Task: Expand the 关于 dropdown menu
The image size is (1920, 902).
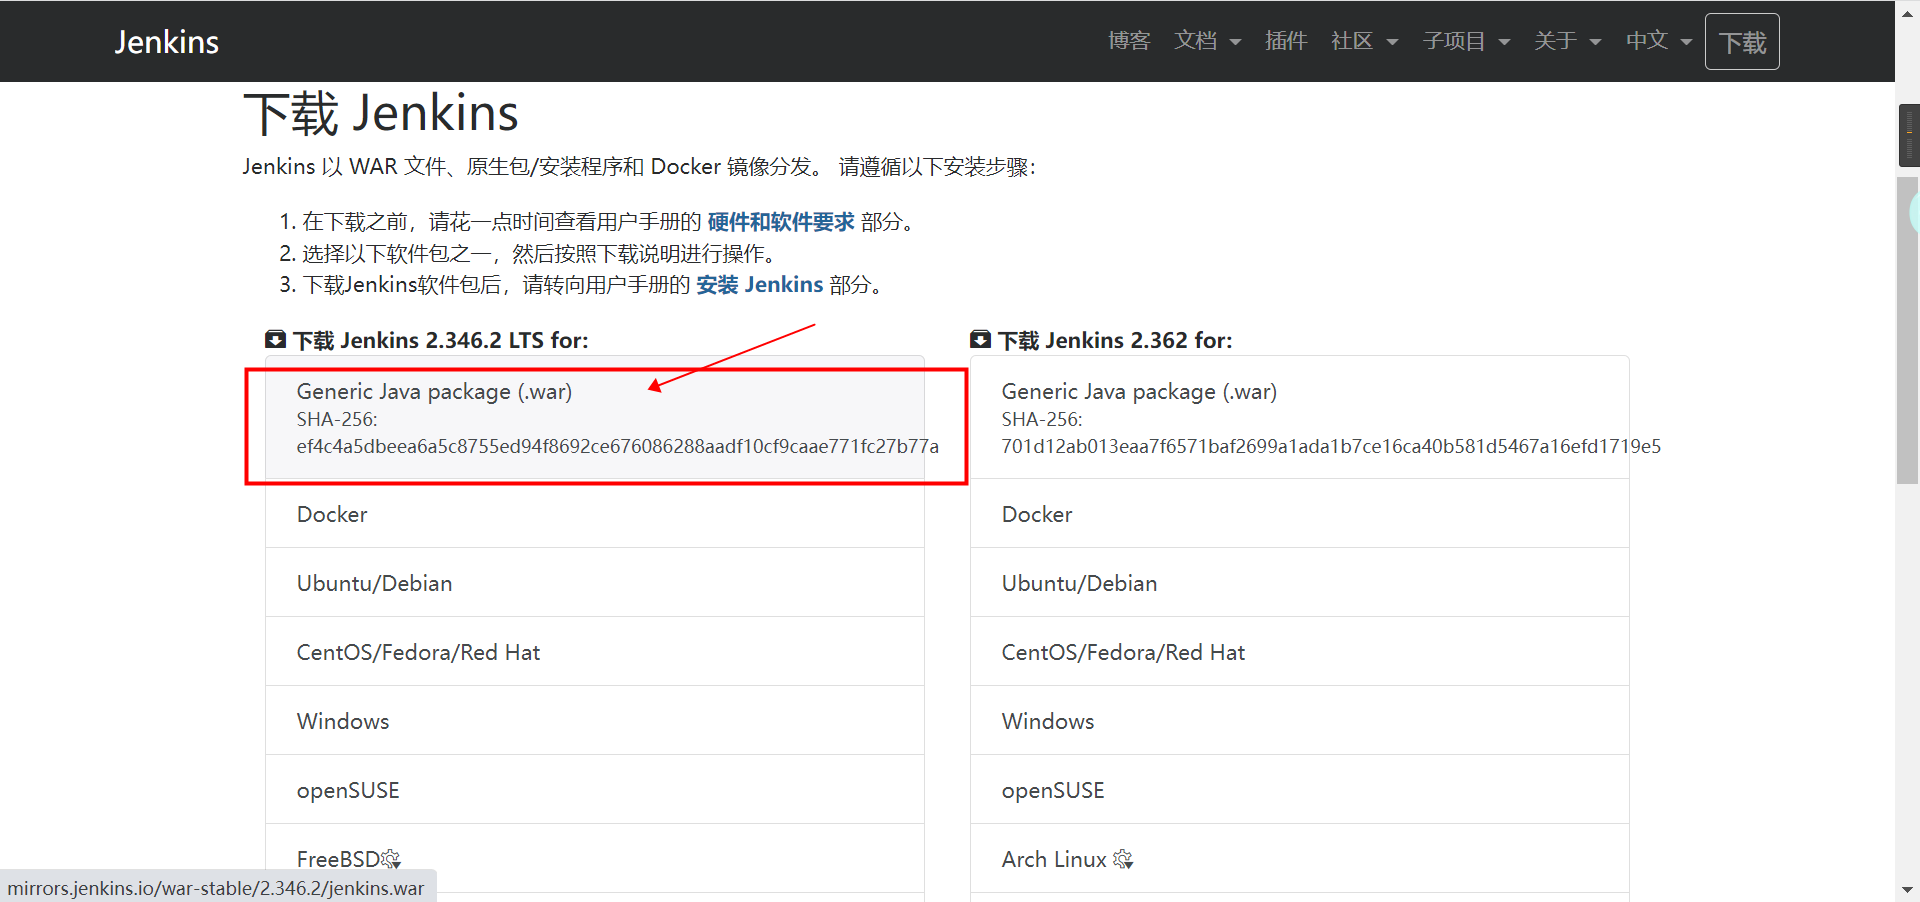Action: pyautogui.click(x=1568, y=41)
